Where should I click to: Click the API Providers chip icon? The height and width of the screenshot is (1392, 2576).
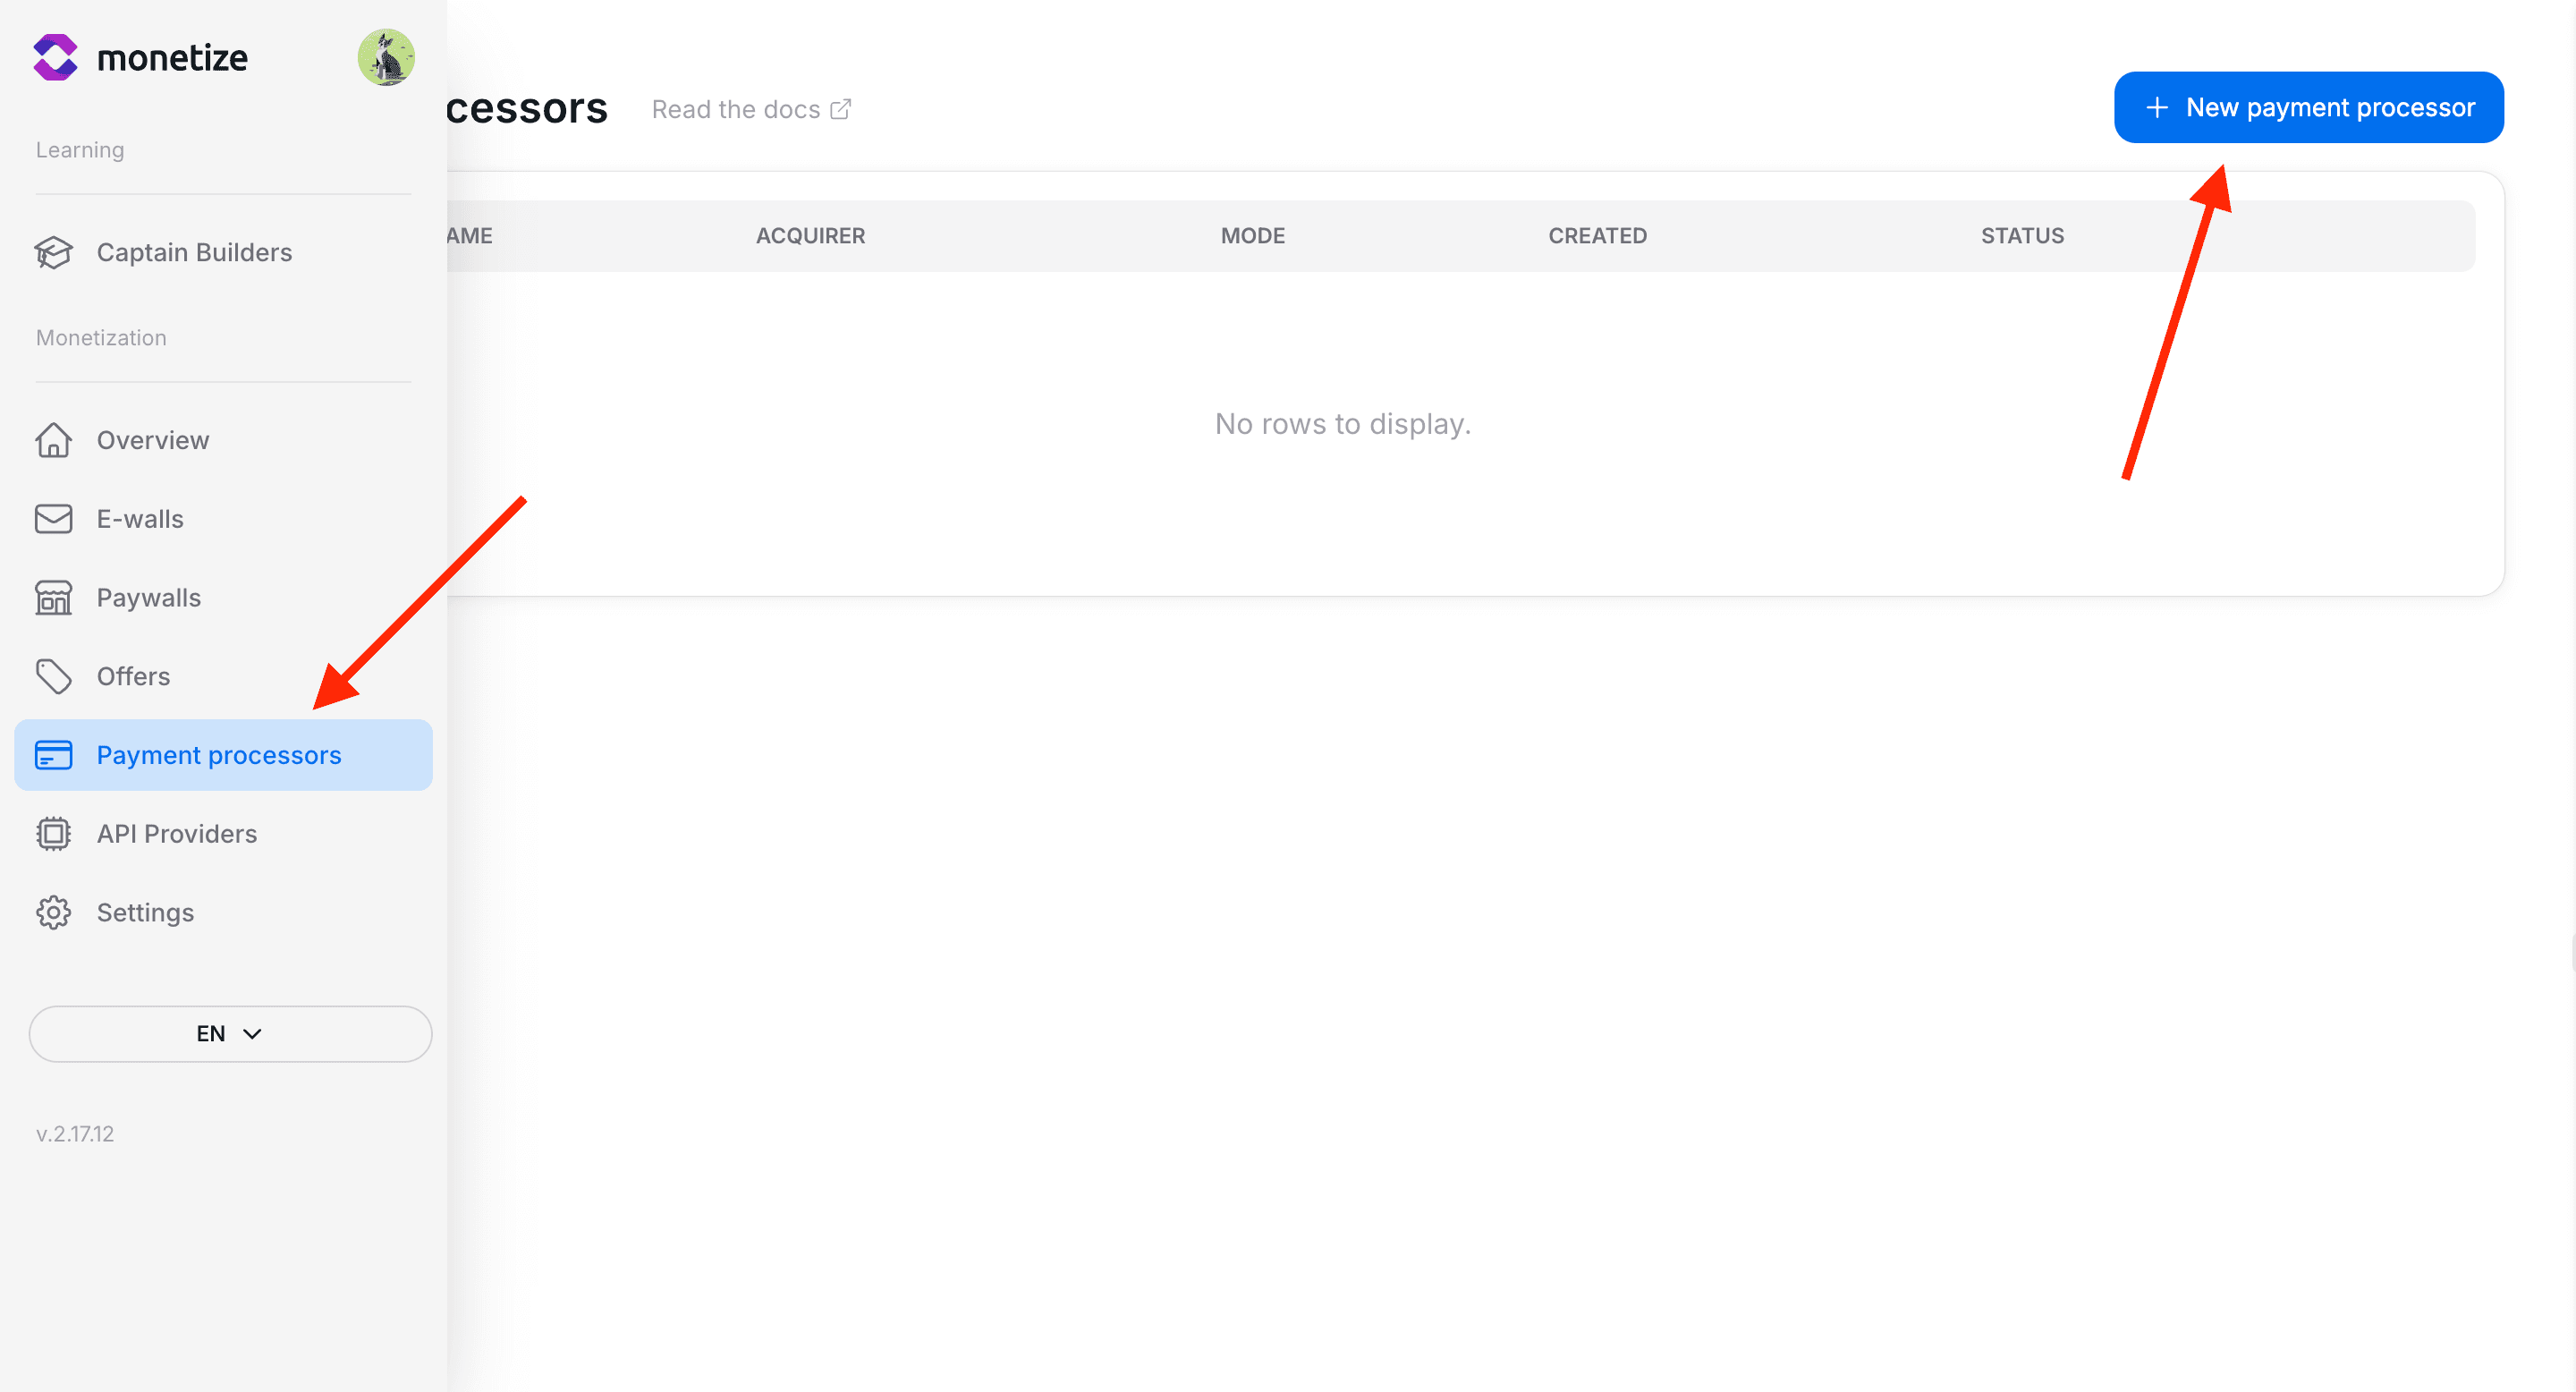(x=53, y=833)
